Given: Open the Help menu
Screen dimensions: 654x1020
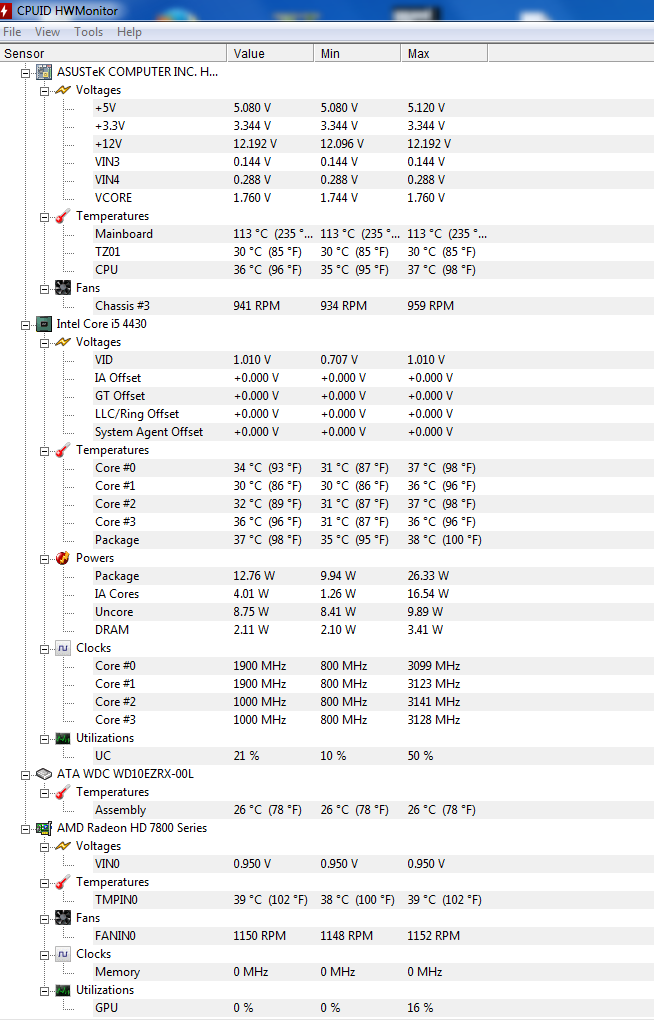Looking at the screenshot, I should 129,32.
